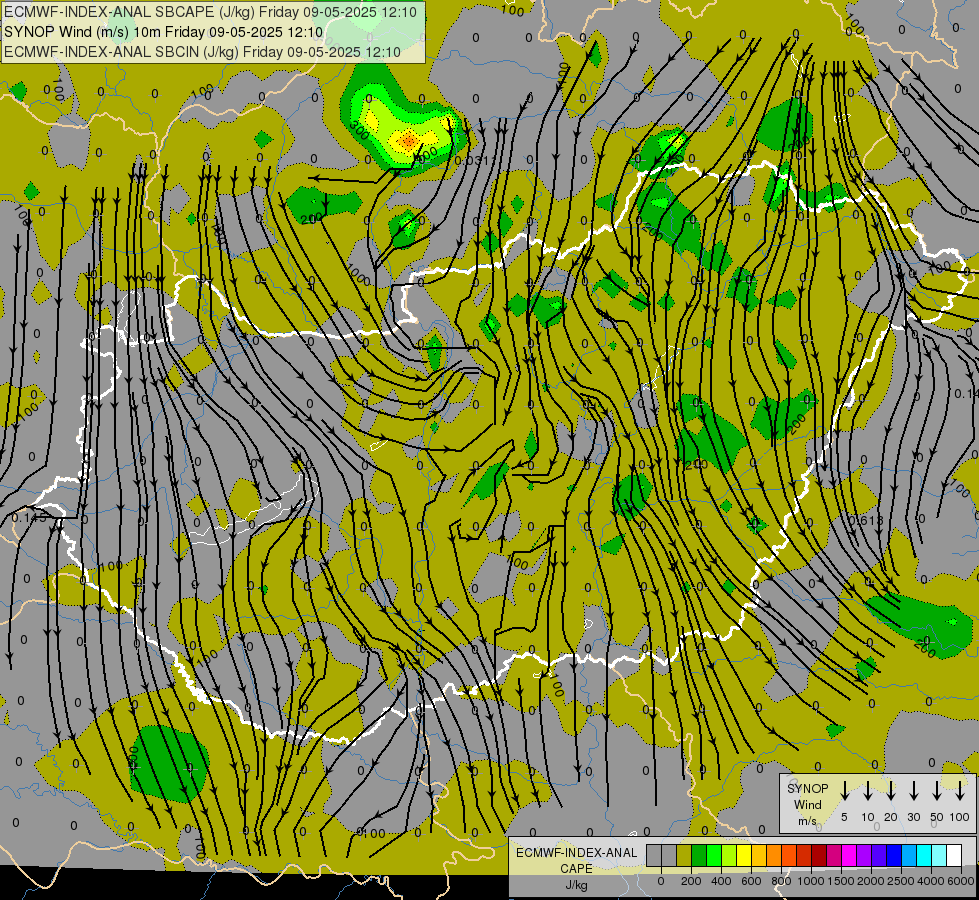Screen dimensions: 979x900
Task: Select the dark red swatch right of 1000 tick
Action: point(820,855)
